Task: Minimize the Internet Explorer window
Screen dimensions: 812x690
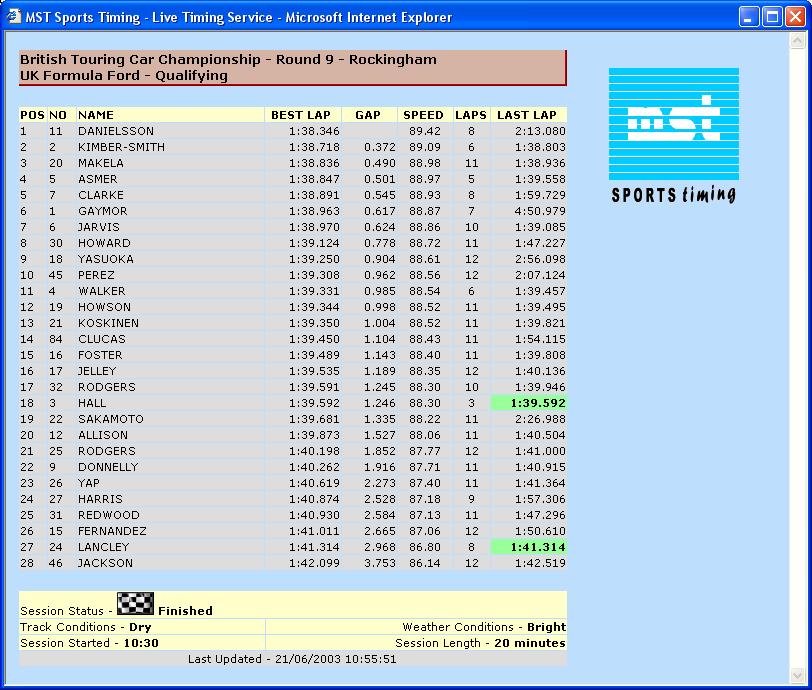Action: tap(749, 17)
